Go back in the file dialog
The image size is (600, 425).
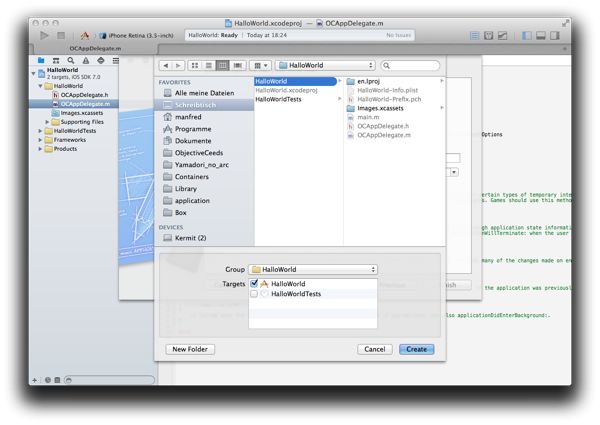click(165, 65)
